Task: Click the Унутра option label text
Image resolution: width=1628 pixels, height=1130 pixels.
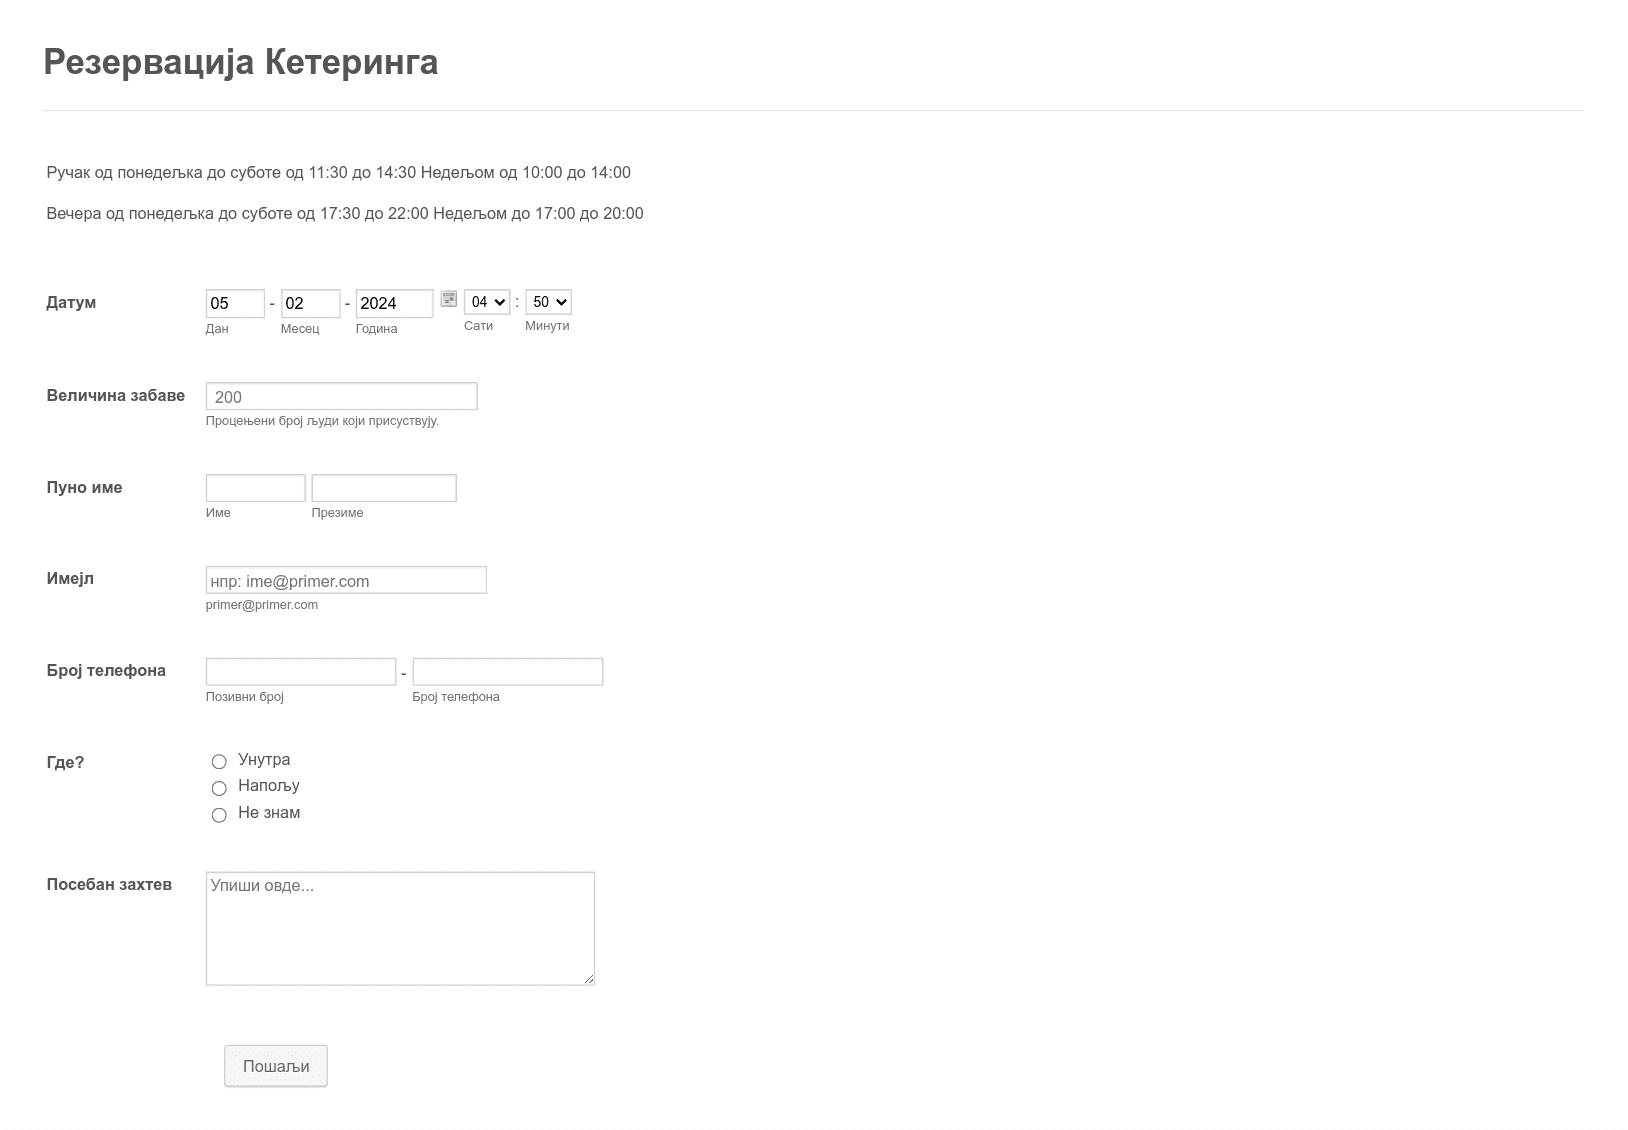Action: [264, 760]
